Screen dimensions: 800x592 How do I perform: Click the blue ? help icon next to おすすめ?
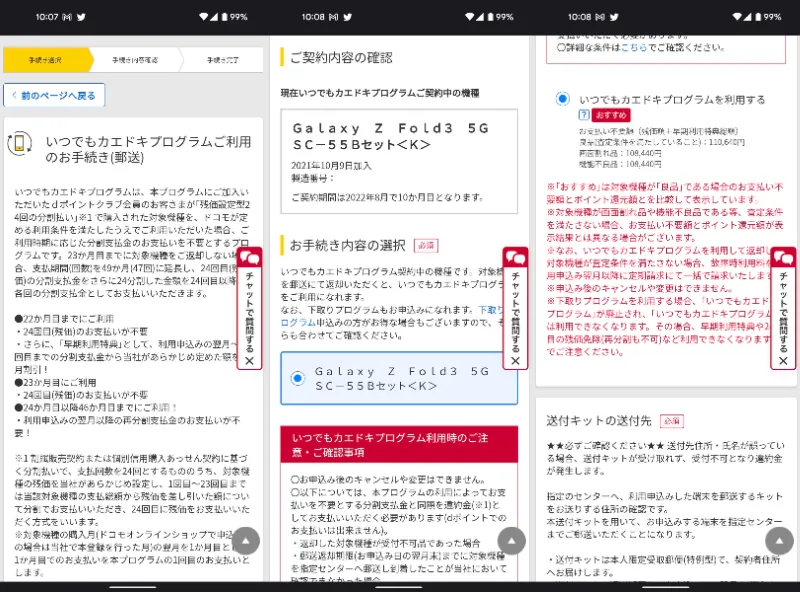(x=584, y=115)
